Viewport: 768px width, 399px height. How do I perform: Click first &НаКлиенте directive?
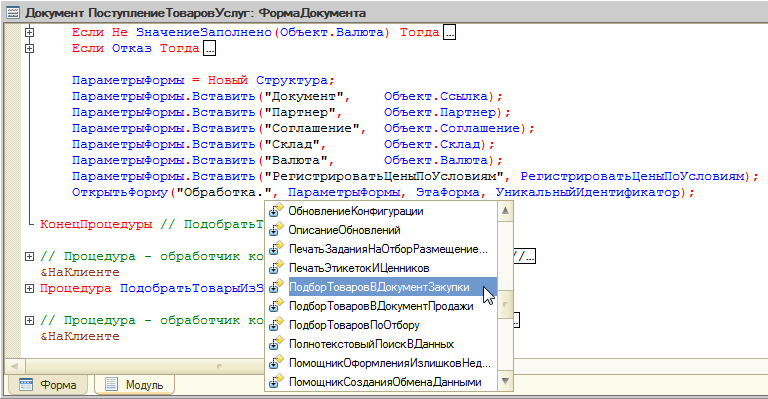80,272
